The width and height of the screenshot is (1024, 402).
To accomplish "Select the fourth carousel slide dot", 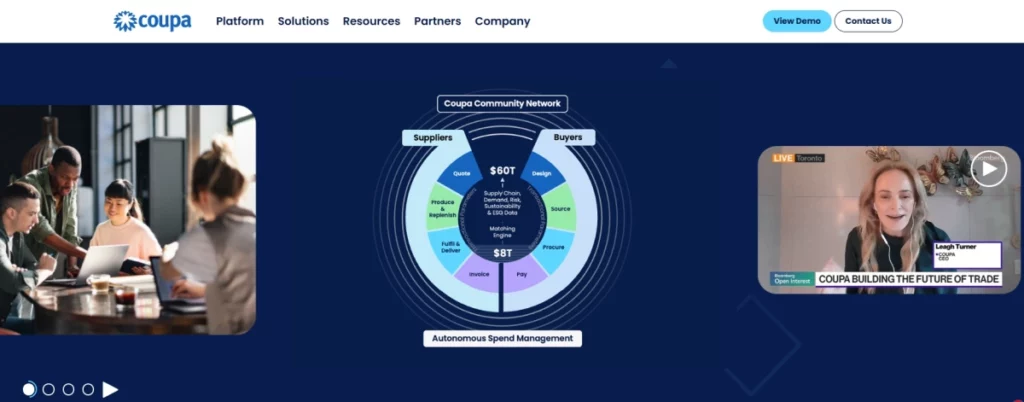I will 88,390.
